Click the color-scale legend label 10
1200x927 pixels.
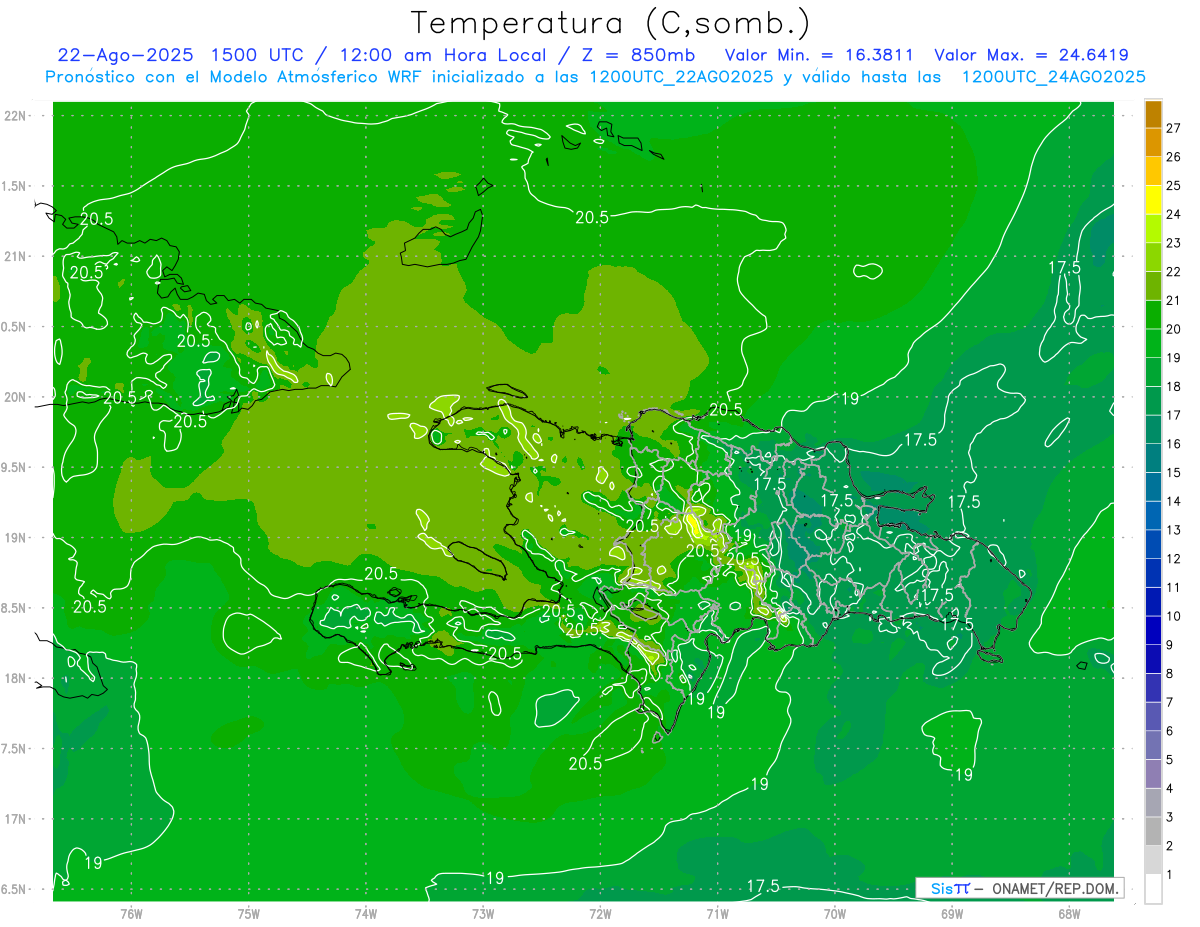tap(1173, 616)
